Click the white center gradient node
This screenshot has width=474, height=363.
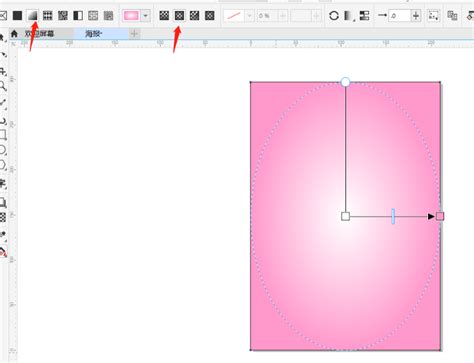coord(345,216)
